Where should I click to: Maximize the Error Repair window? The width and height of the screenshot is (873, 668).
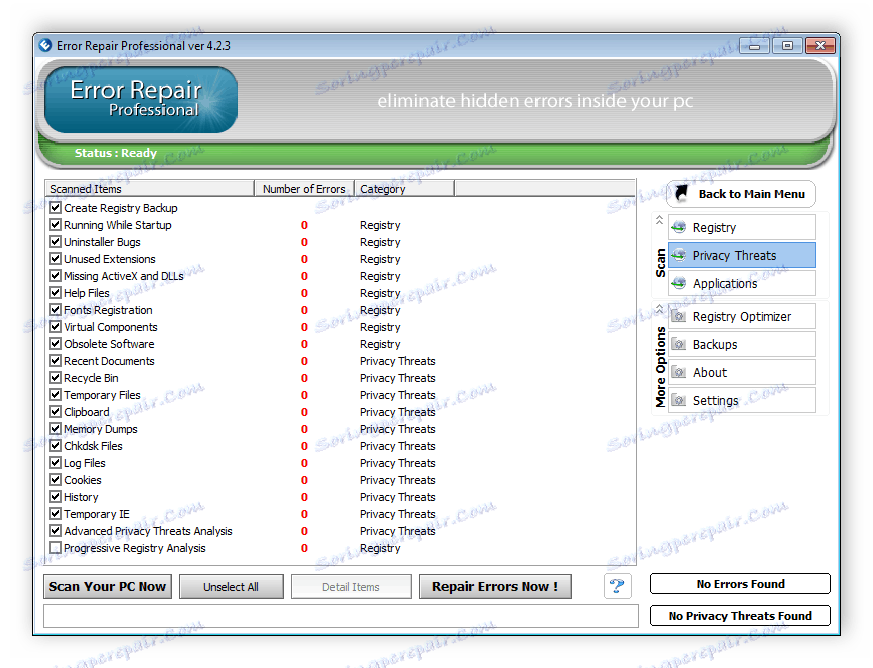(x=787, y=46)
